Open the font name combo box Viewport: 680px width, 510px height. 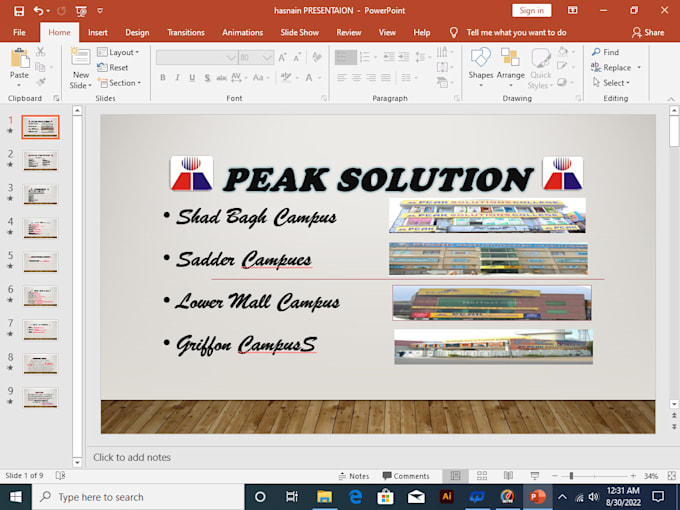pyautogui.click(x=196, y=58)
